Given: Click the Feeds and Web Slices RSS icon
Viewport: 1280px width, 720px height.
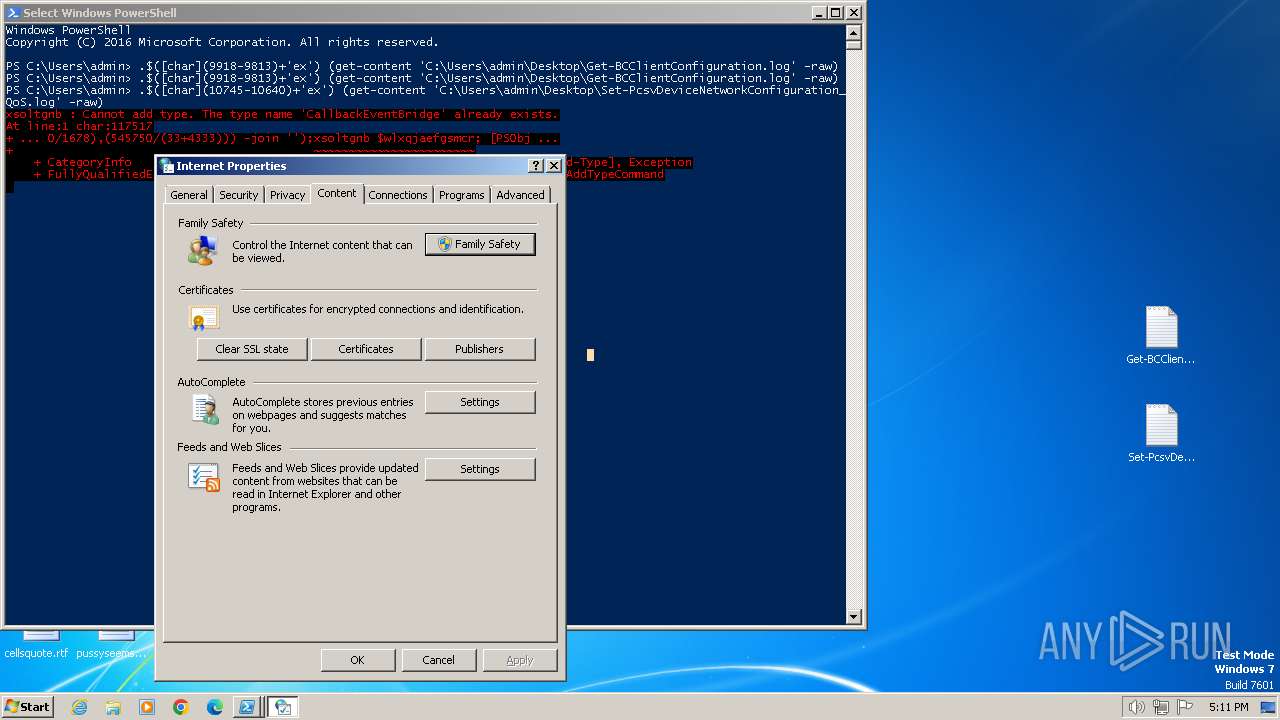Looking at the screenshot, I should coord(204,477).
